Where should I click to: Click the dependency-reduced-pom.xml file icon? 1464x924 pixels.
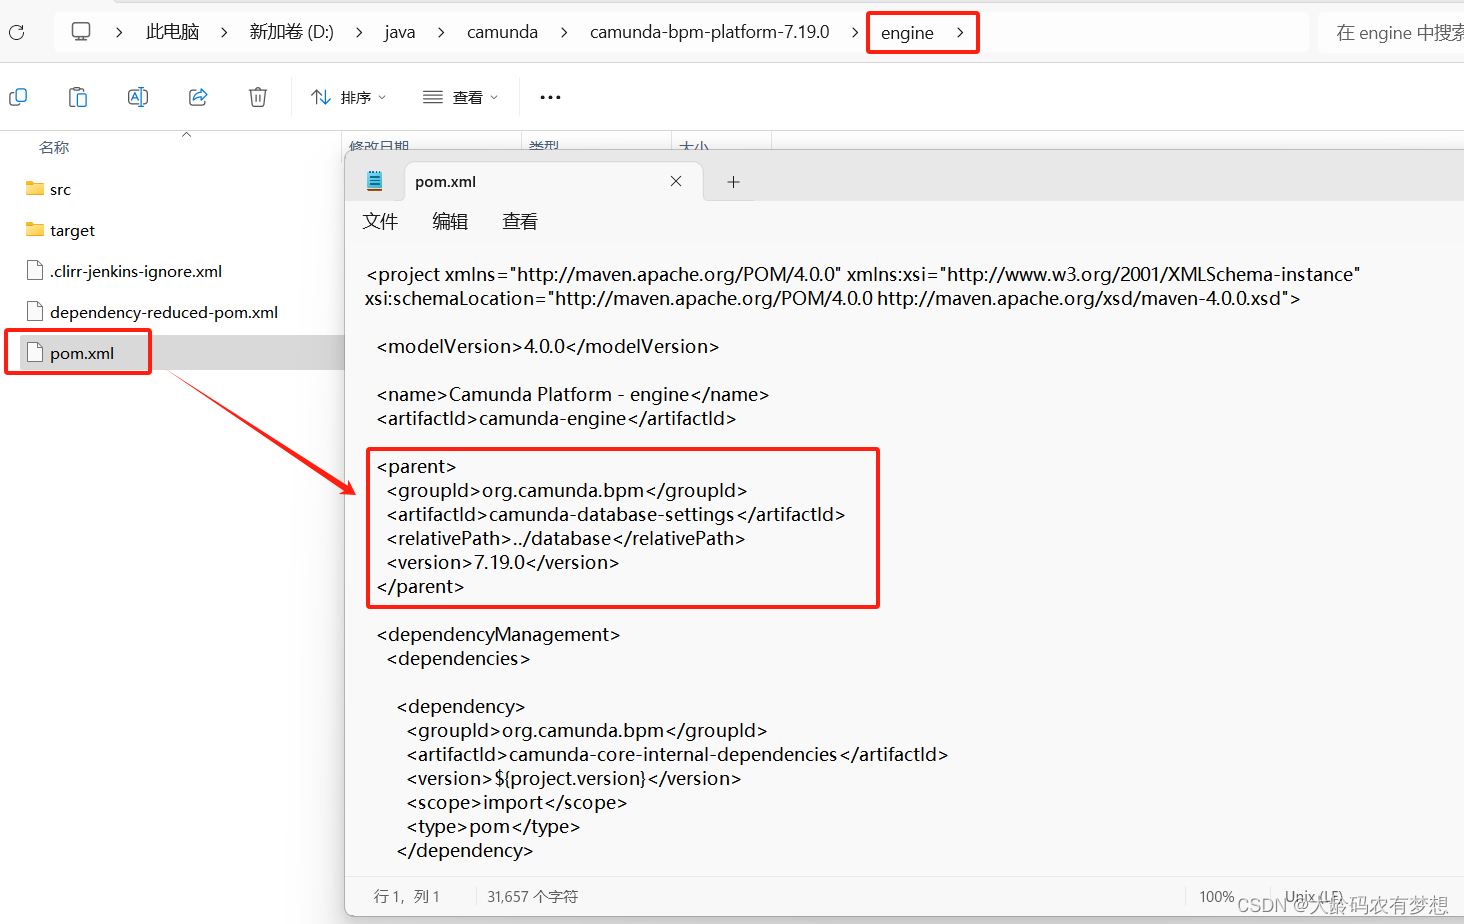35,311
